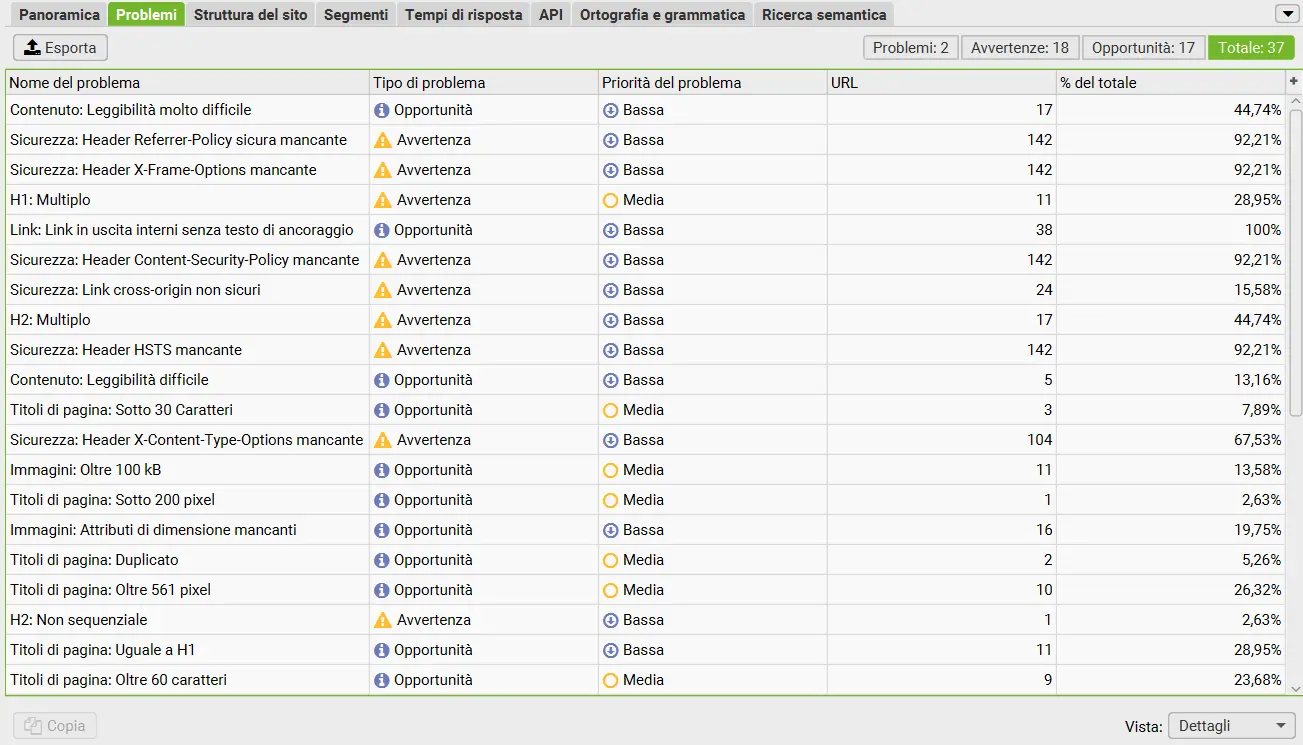Click the Media circle icon in the Sotto 30 Caratteri row
Image resolution: width=1303 pixels, height=745 pixels.
click(x=611, y=410)
